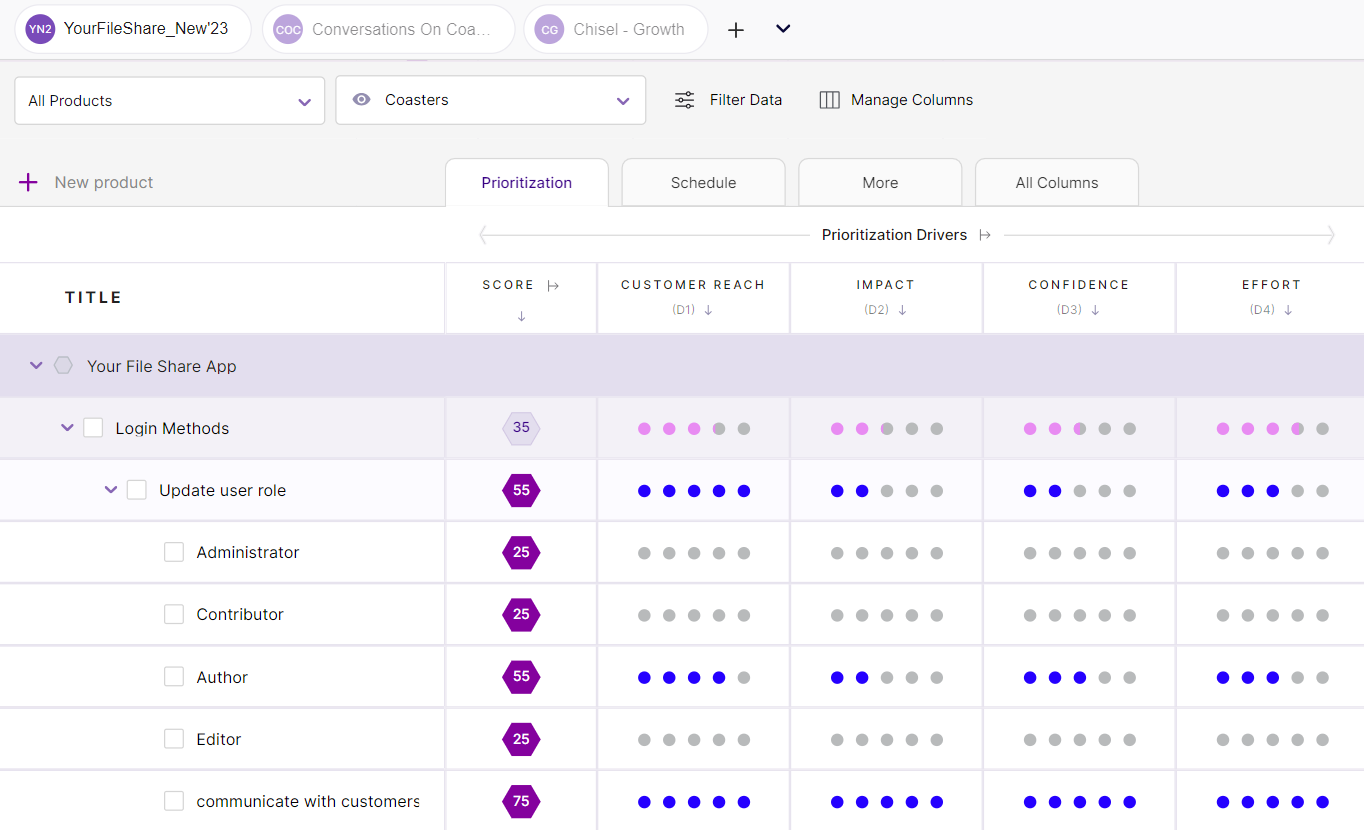Switch to the Chisel - Growth workspace
Screen dimensions: 1364x830
click(615, 29)
